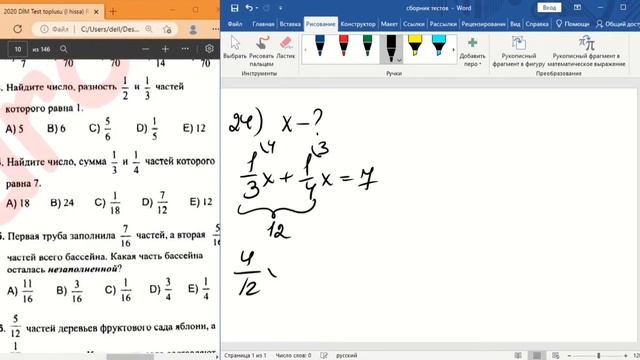
Task: Switch to web layout view icon
Action: (555, 356)
